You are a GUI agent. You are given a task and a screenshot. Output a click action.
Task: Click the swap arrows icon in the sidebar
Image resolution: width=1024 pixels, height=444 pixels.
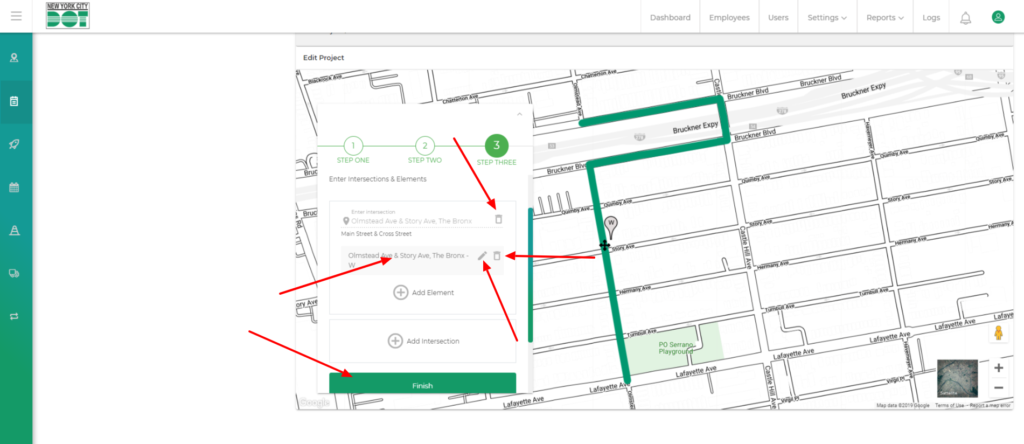tap(15, 315)
